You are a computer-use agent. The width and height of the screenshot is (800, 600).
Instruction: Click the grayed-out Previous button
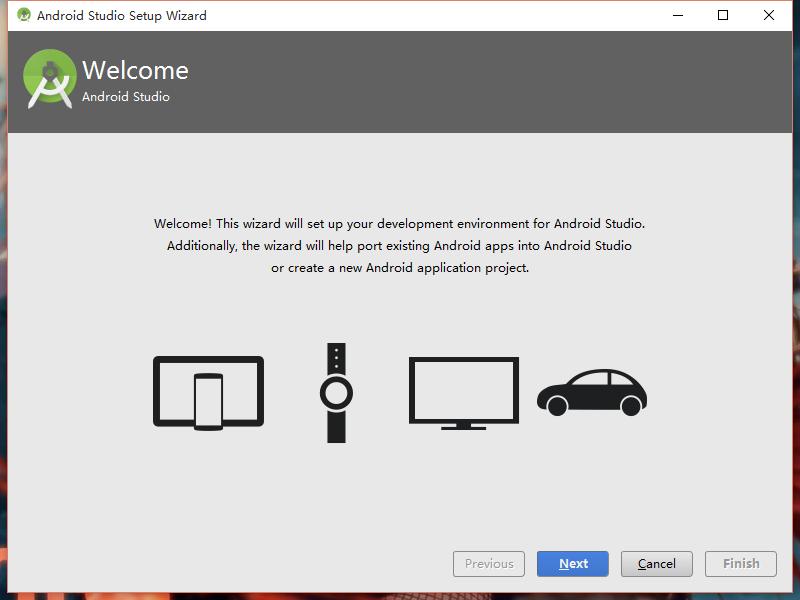click(489, 564)
